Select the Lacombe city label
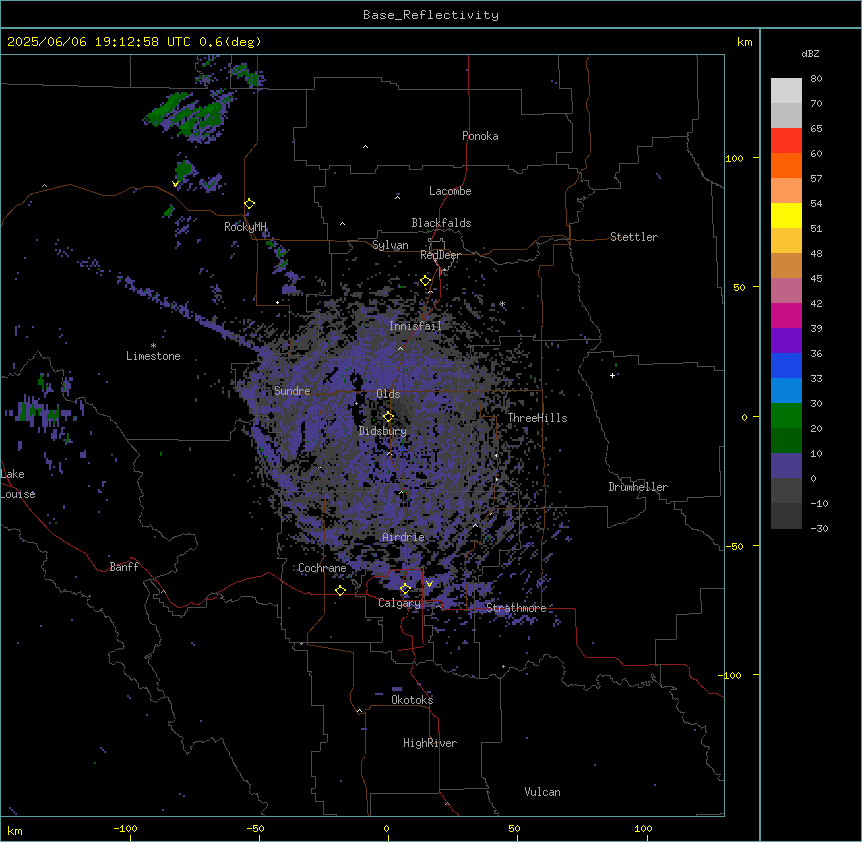Image resolution: width=862 pixels, height=842 pixels. point(450,191)
